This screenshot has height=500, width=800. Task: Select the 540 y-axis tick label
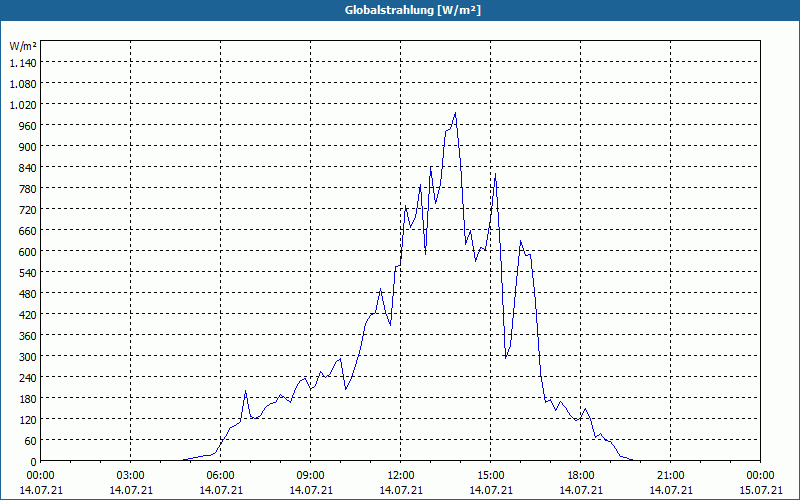coord(28,272)
